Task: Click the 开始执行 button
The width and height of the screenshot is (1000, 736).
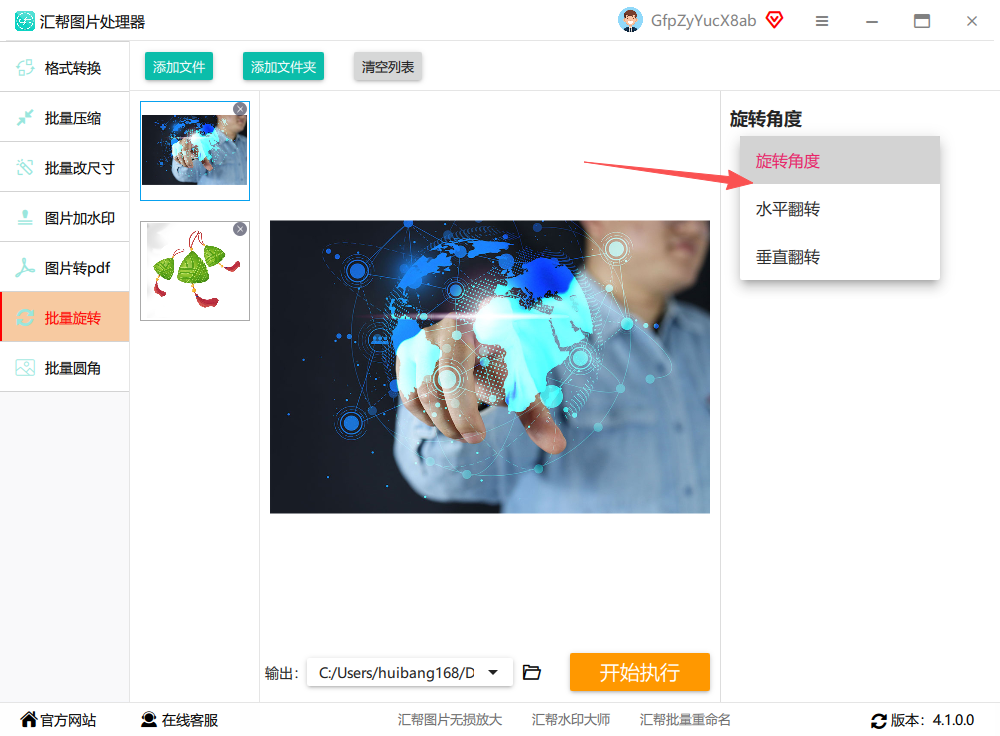Action: tap(640, 672)
